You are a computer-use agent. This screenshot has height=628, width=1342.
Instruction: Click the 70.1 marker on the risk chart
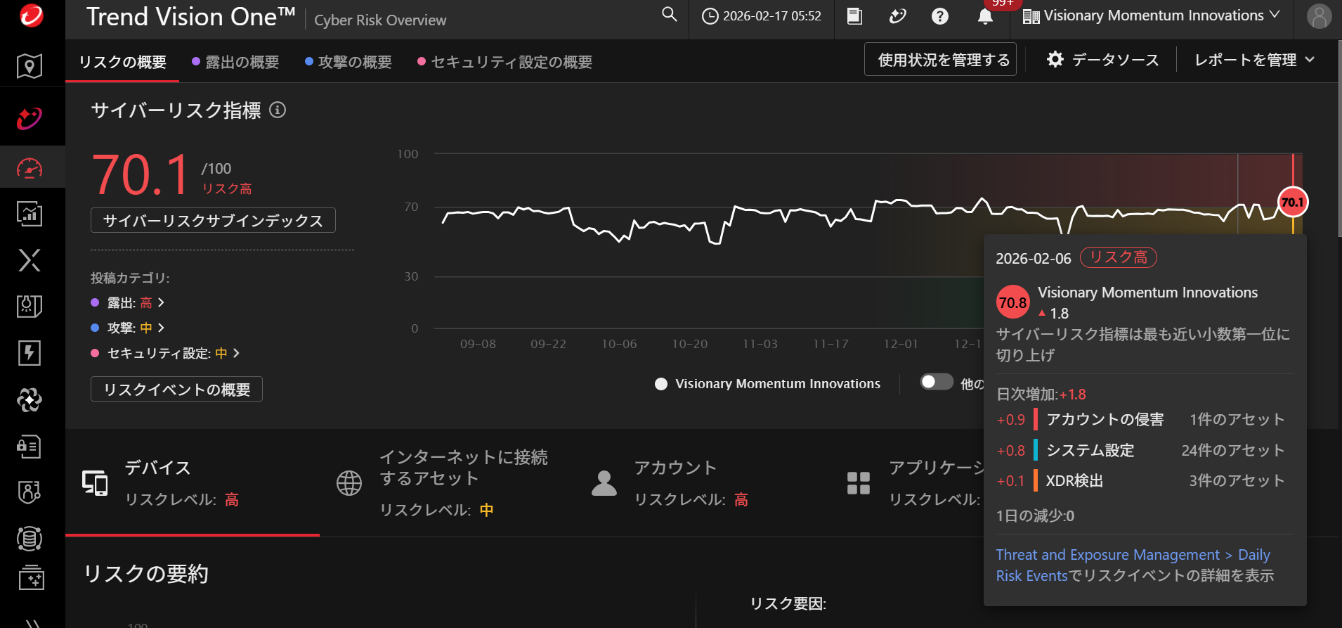(1292, 202)
